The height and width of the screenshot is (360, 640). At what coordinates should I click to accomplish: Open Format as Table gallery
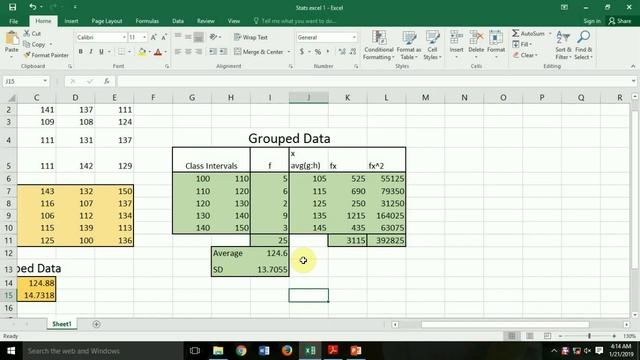[409, 45]
